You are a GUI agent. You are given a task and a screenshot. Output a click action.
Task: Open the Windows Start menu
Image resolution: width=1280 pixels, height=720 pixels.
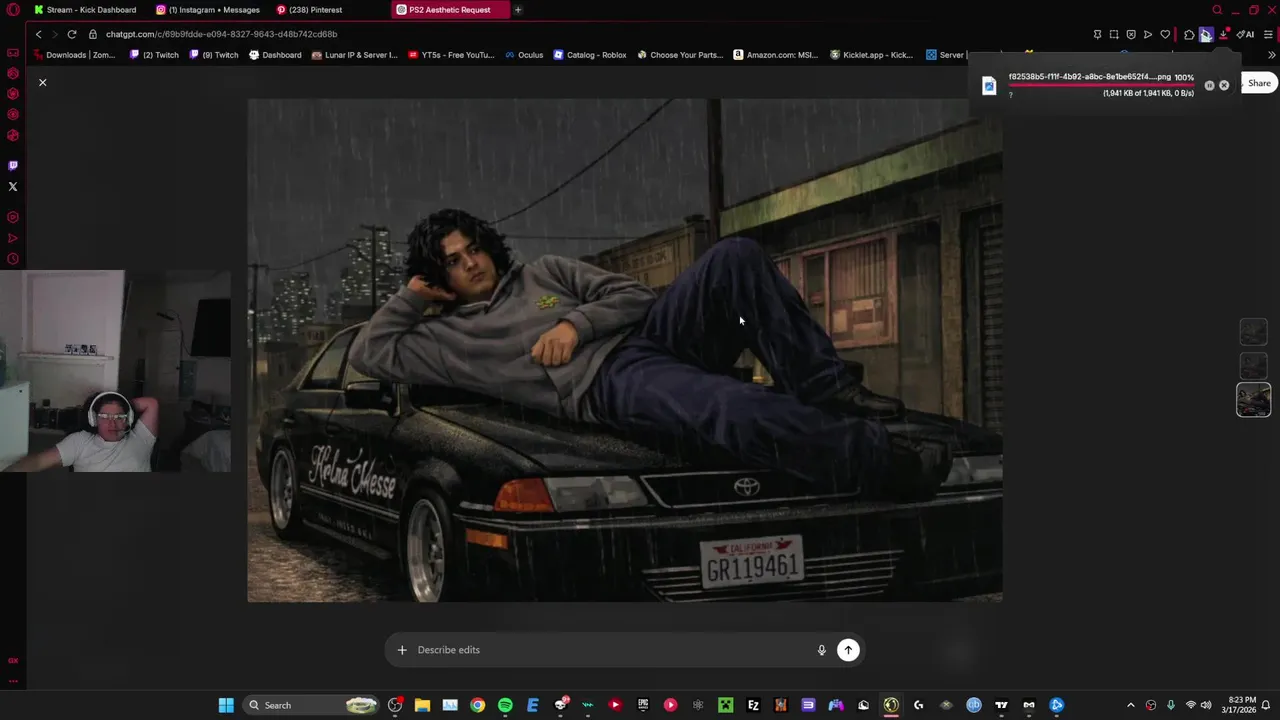coord(226,705)
